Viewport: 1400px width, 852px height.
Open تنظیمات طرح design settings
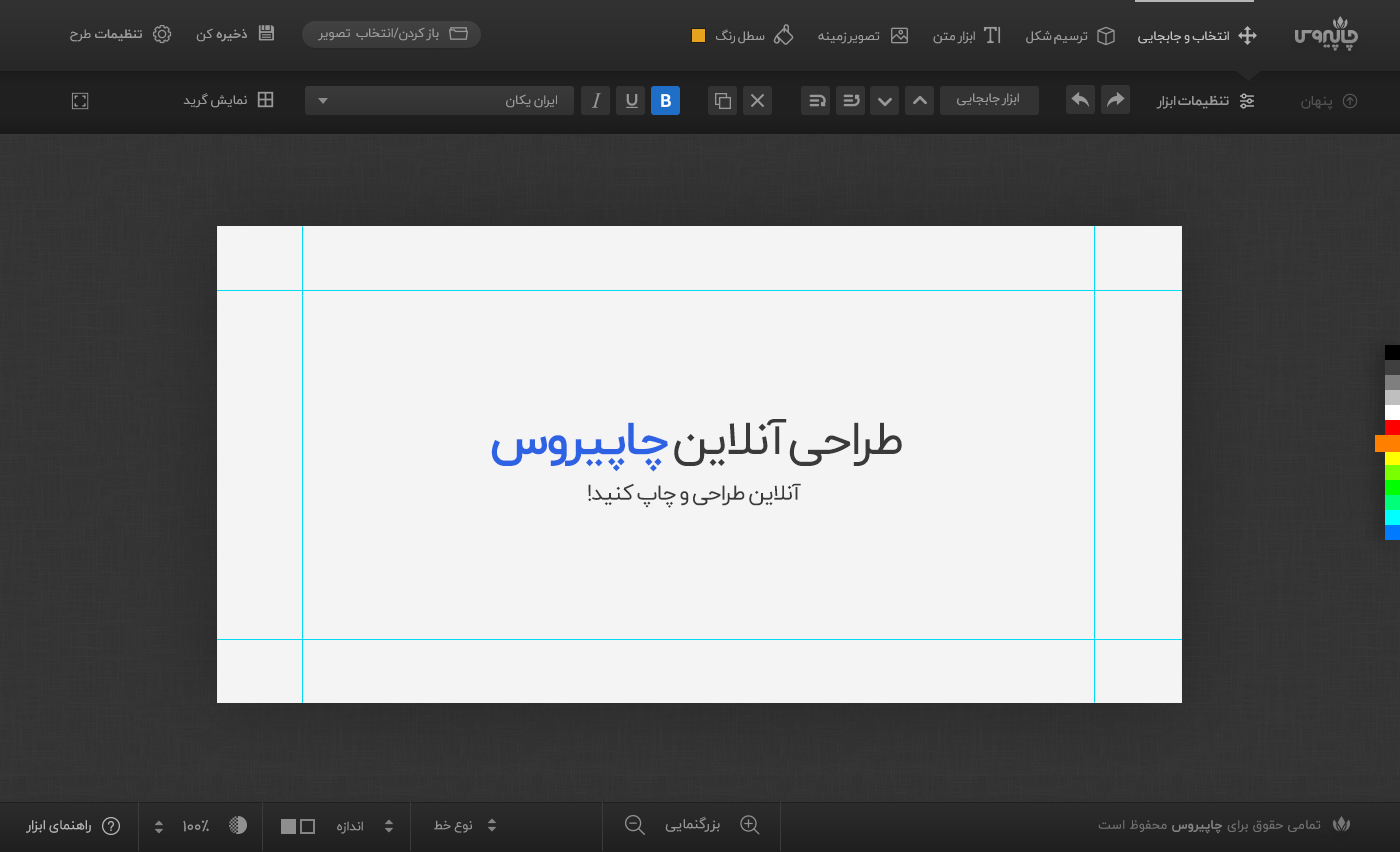point(120,34)
